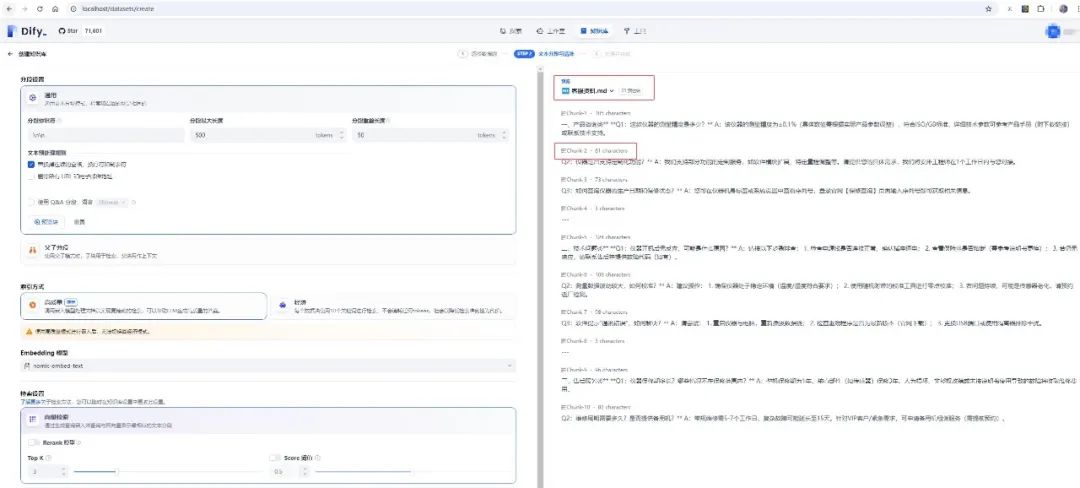Open the Embedding model nomic-embed-text dropdown
The width and height of the screenshot is (1080, 488).
pyautogui.click(x=268, y=365)
